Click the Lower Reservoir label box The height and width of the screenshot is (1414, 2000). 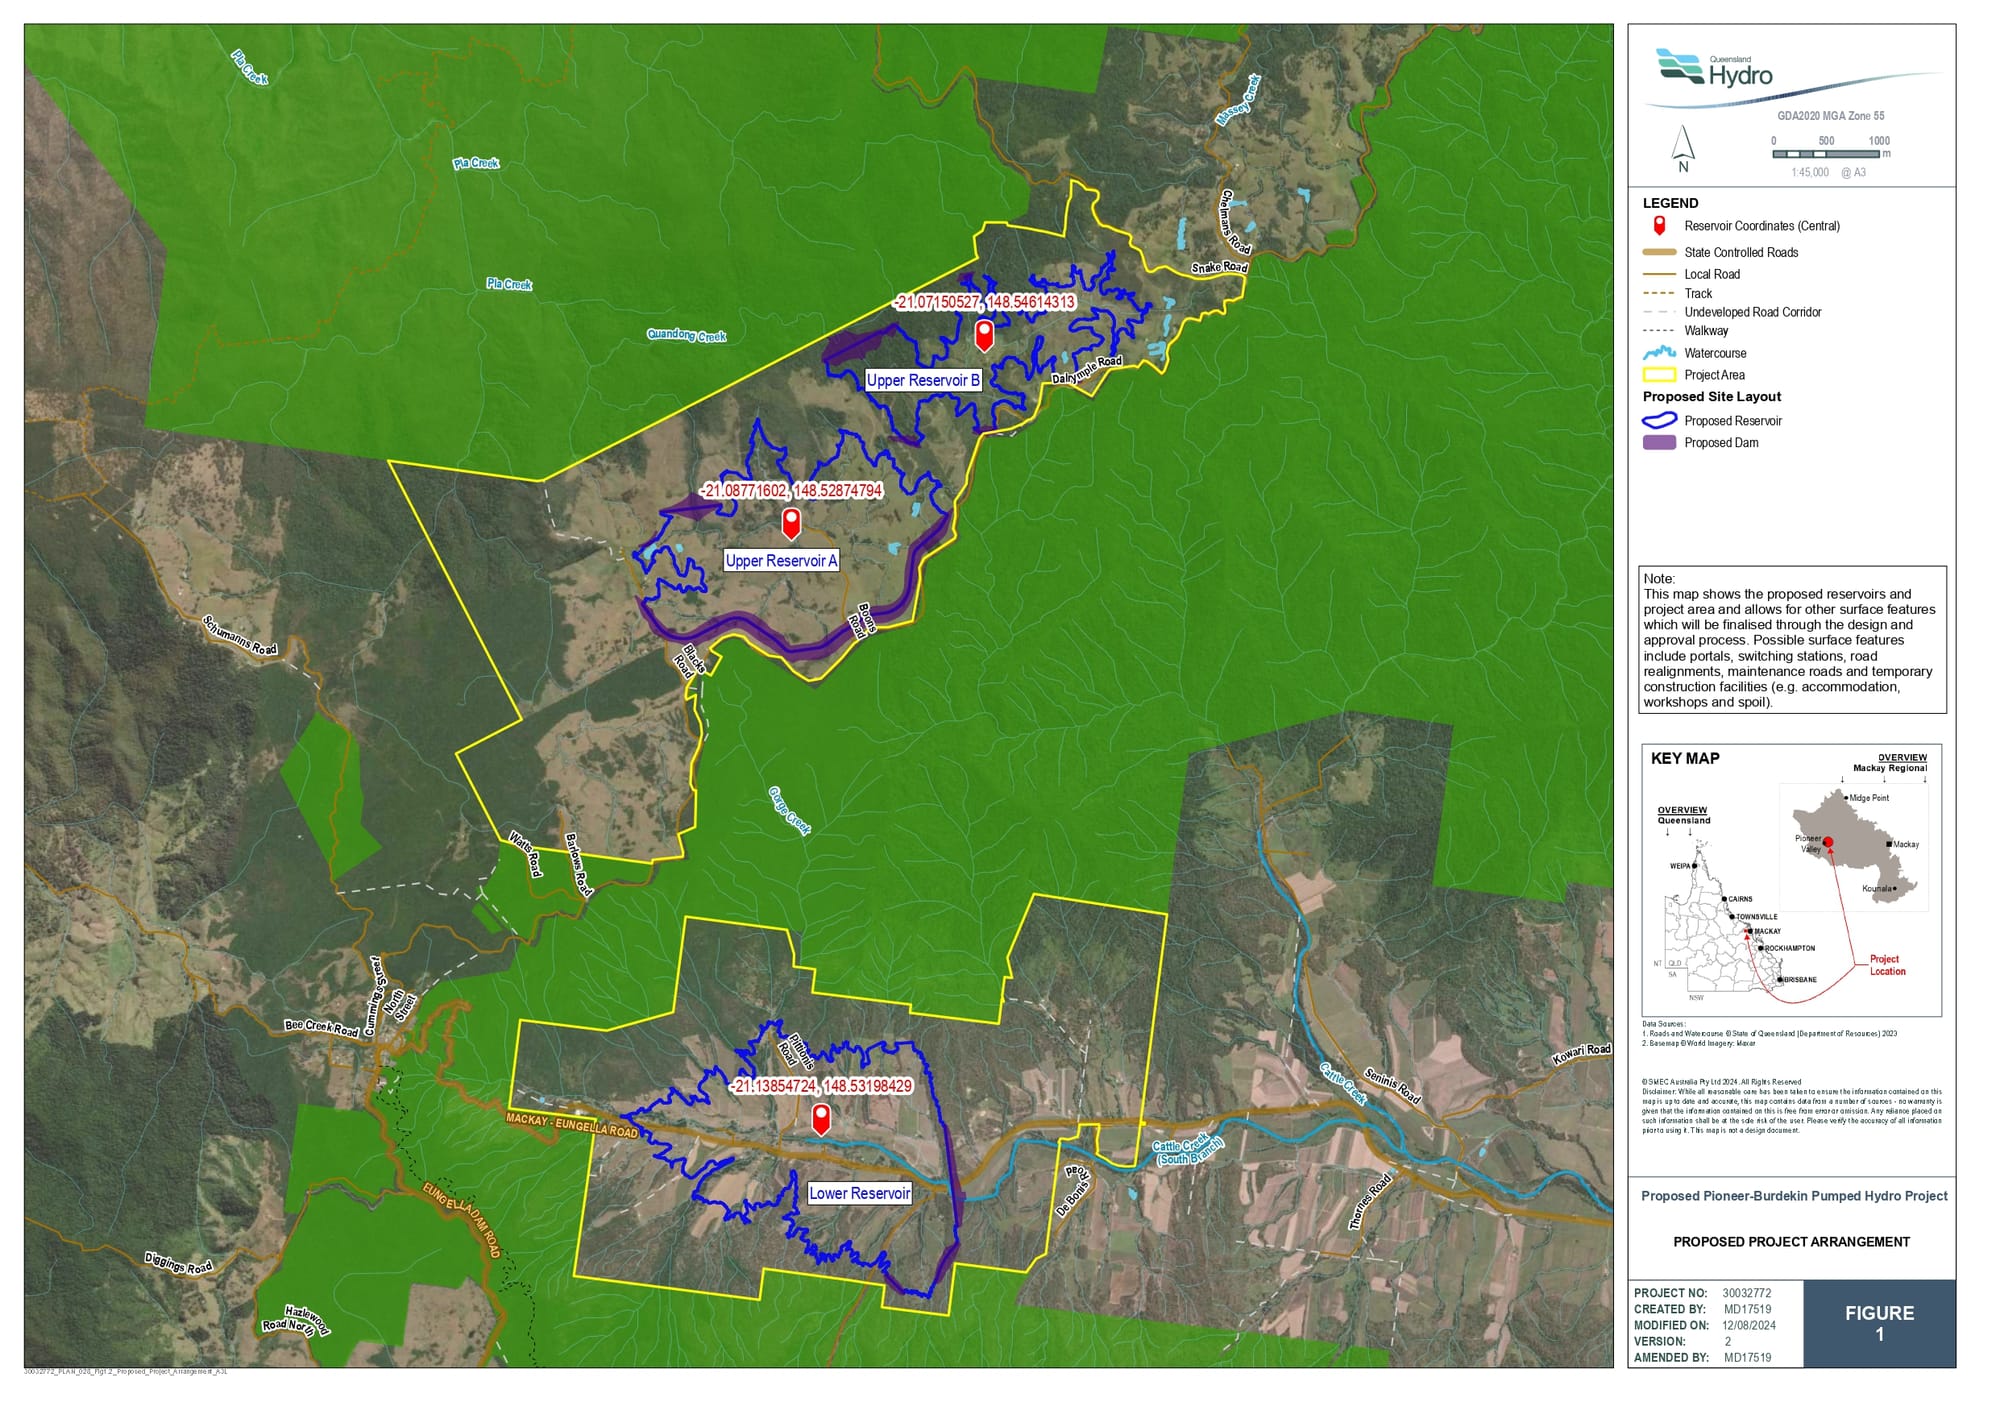point(859,1193)
